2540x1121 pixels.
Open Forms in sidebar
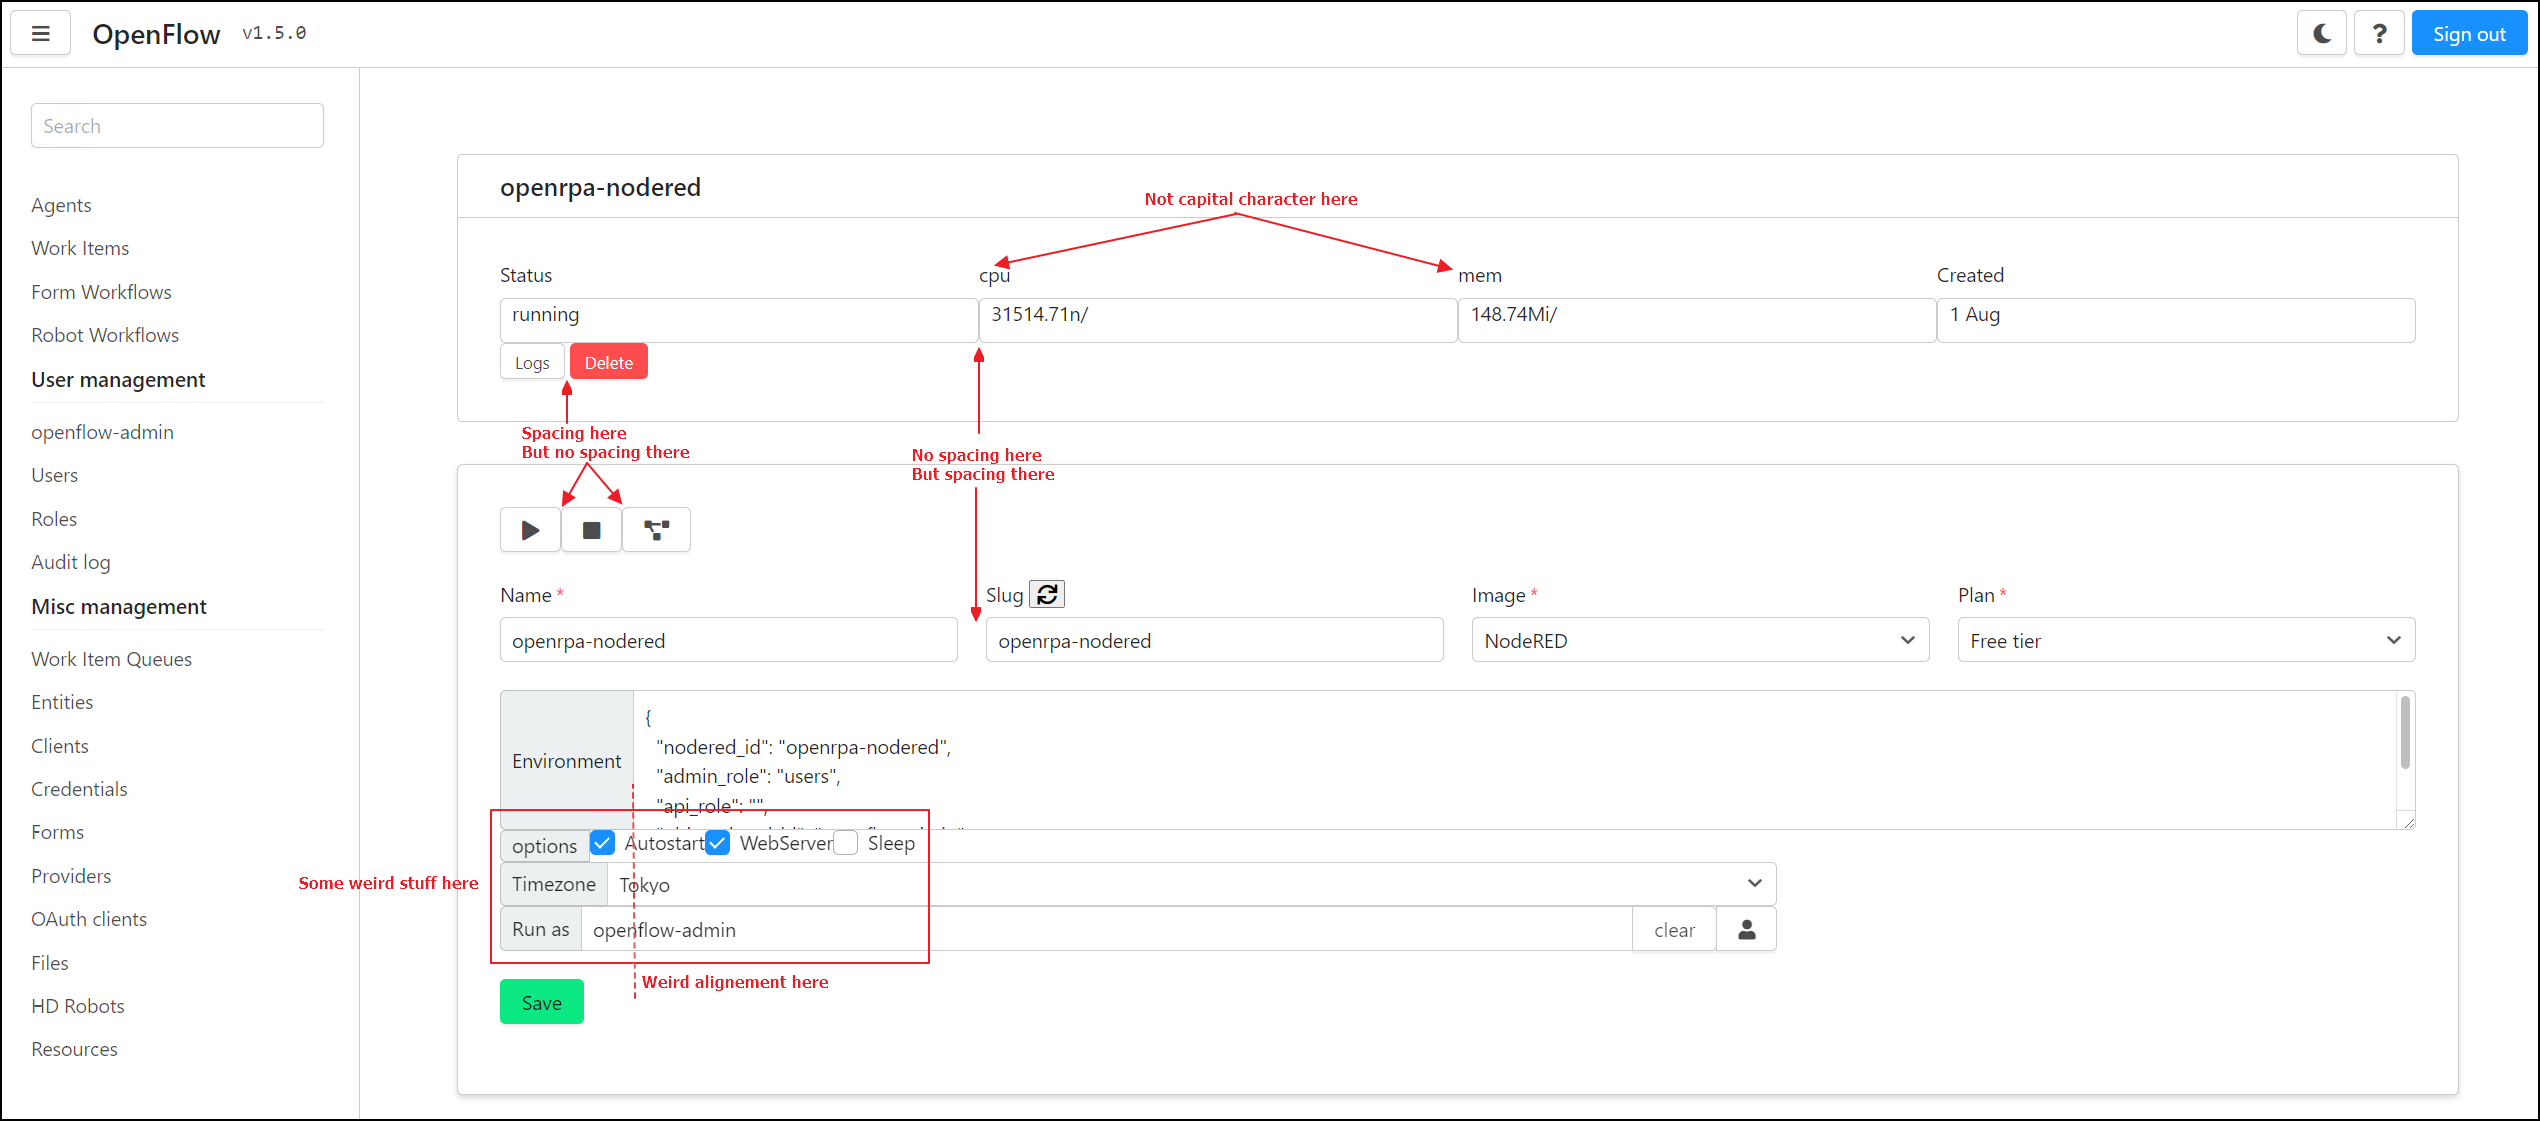[x=57, y=832]
